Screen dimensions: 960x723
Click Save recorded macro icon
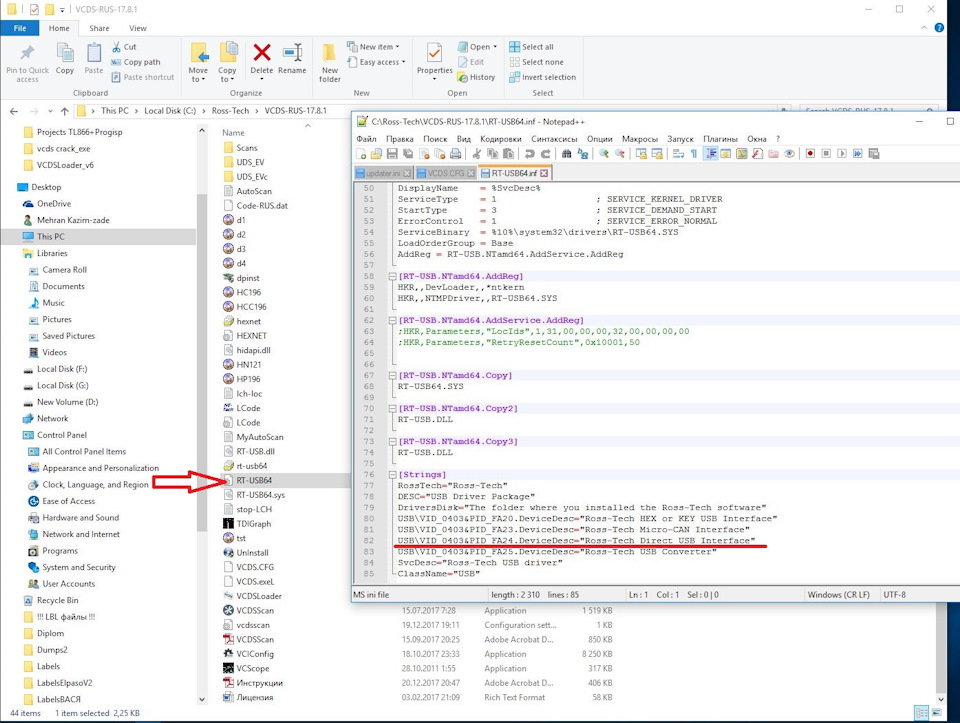(x=874, y=154)
